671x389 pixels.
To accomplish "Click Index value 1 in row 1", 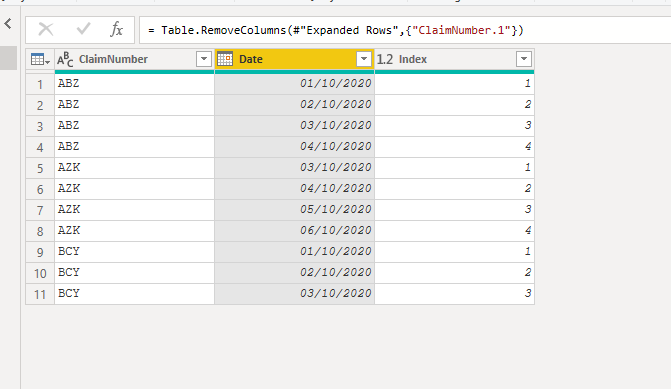I will [454, 84].
